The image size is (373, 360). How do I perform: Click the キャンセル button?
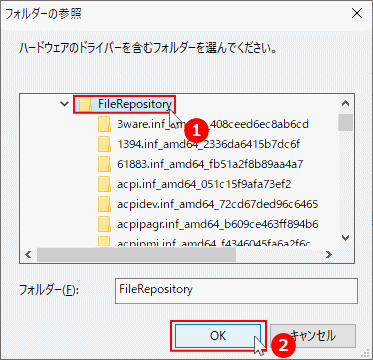click(313, 336)
